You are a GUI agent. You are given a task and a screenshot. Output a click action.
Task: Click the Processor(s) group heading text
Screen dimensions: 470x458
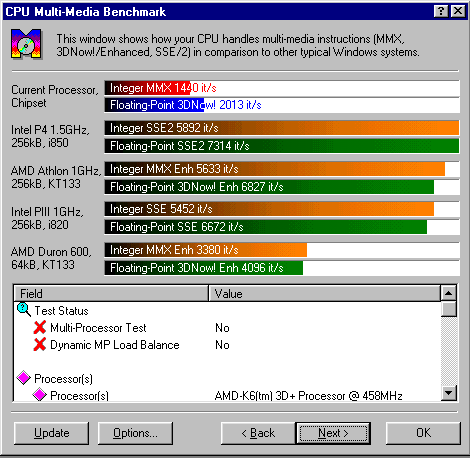[63, 379]
